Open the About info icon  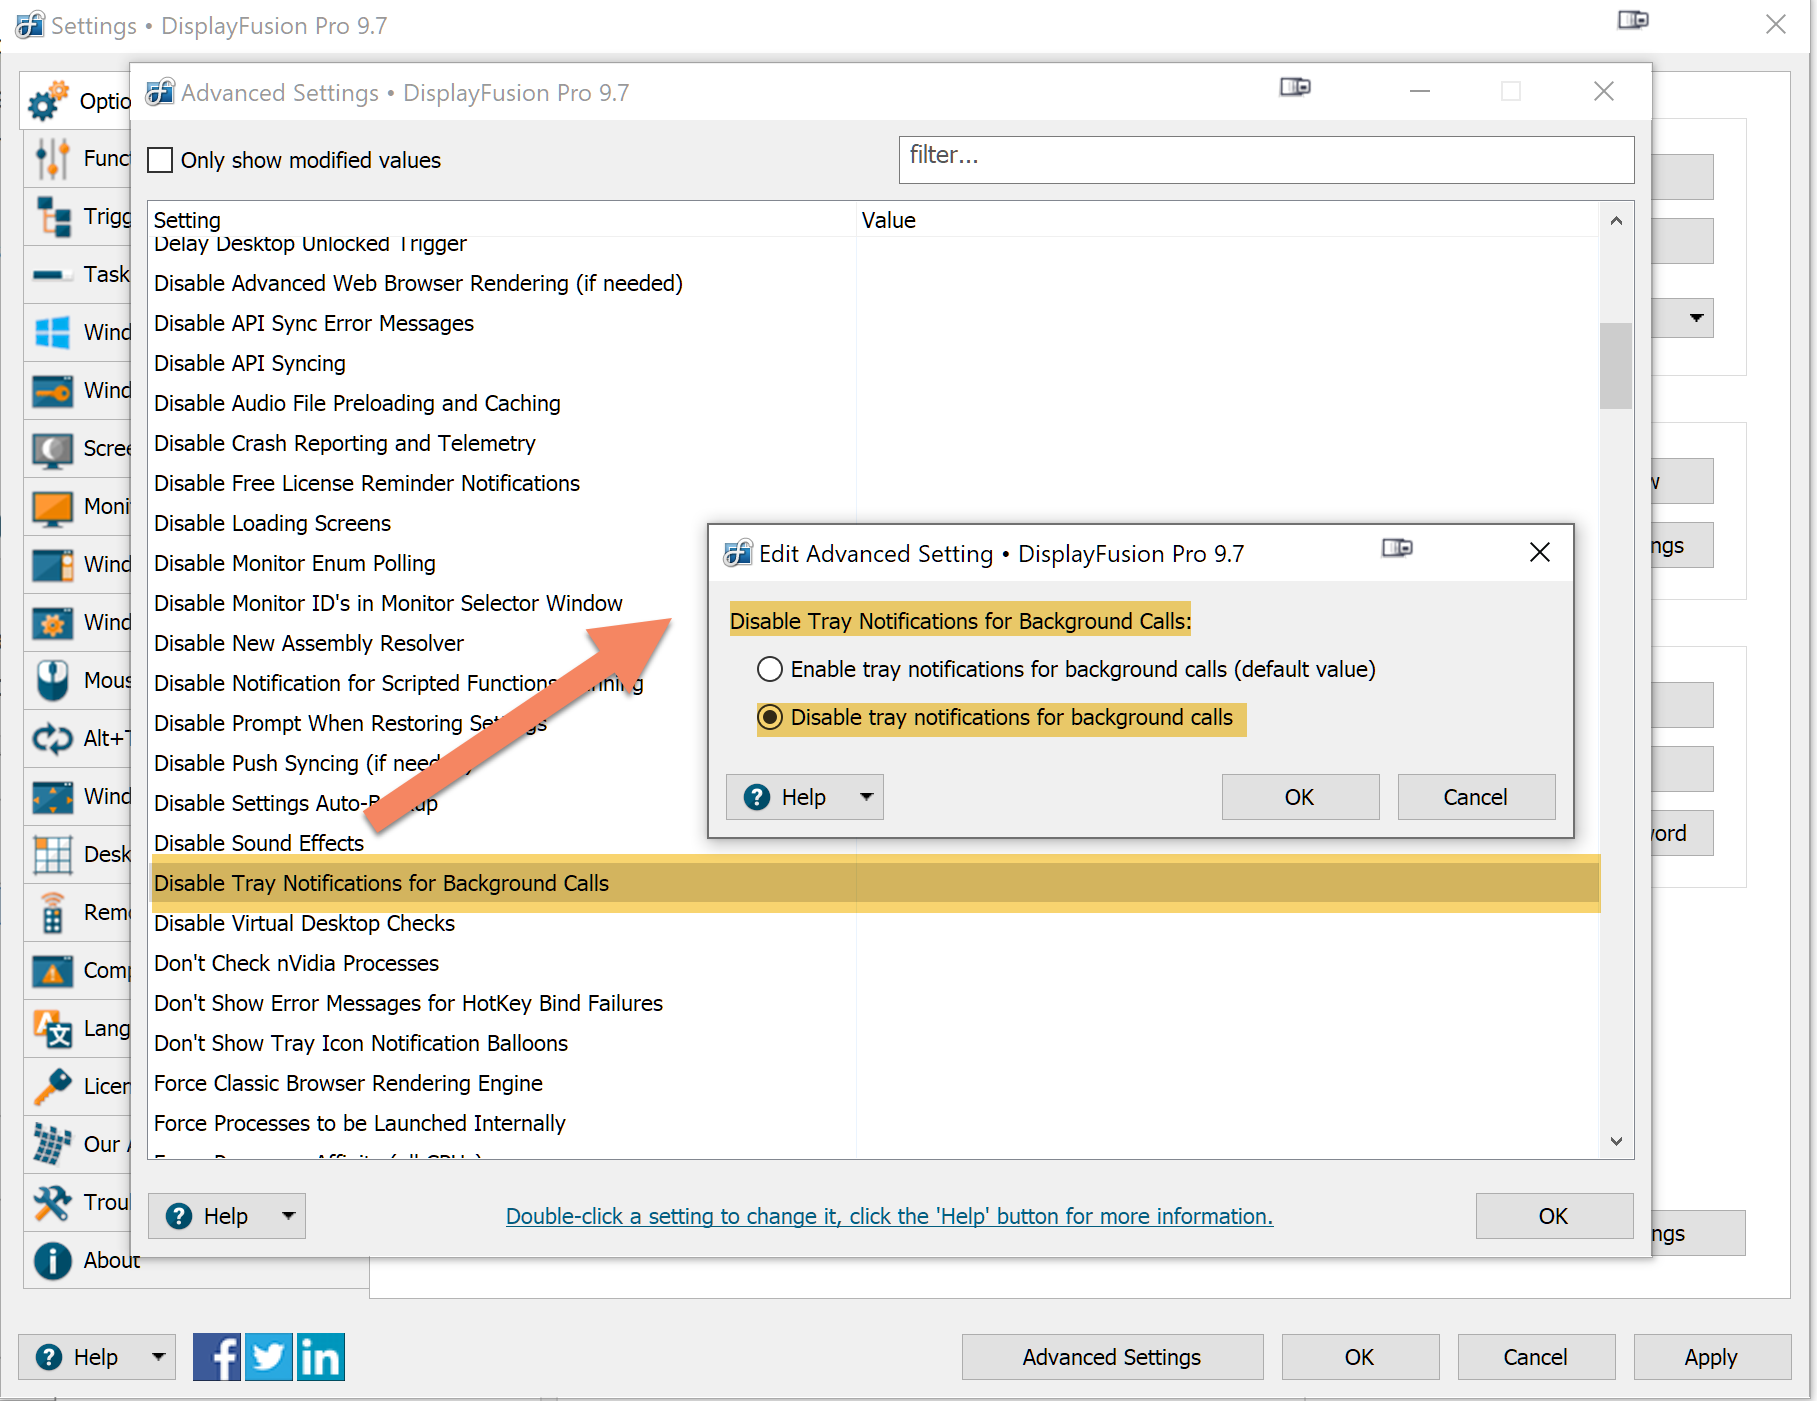point(52,1260)
